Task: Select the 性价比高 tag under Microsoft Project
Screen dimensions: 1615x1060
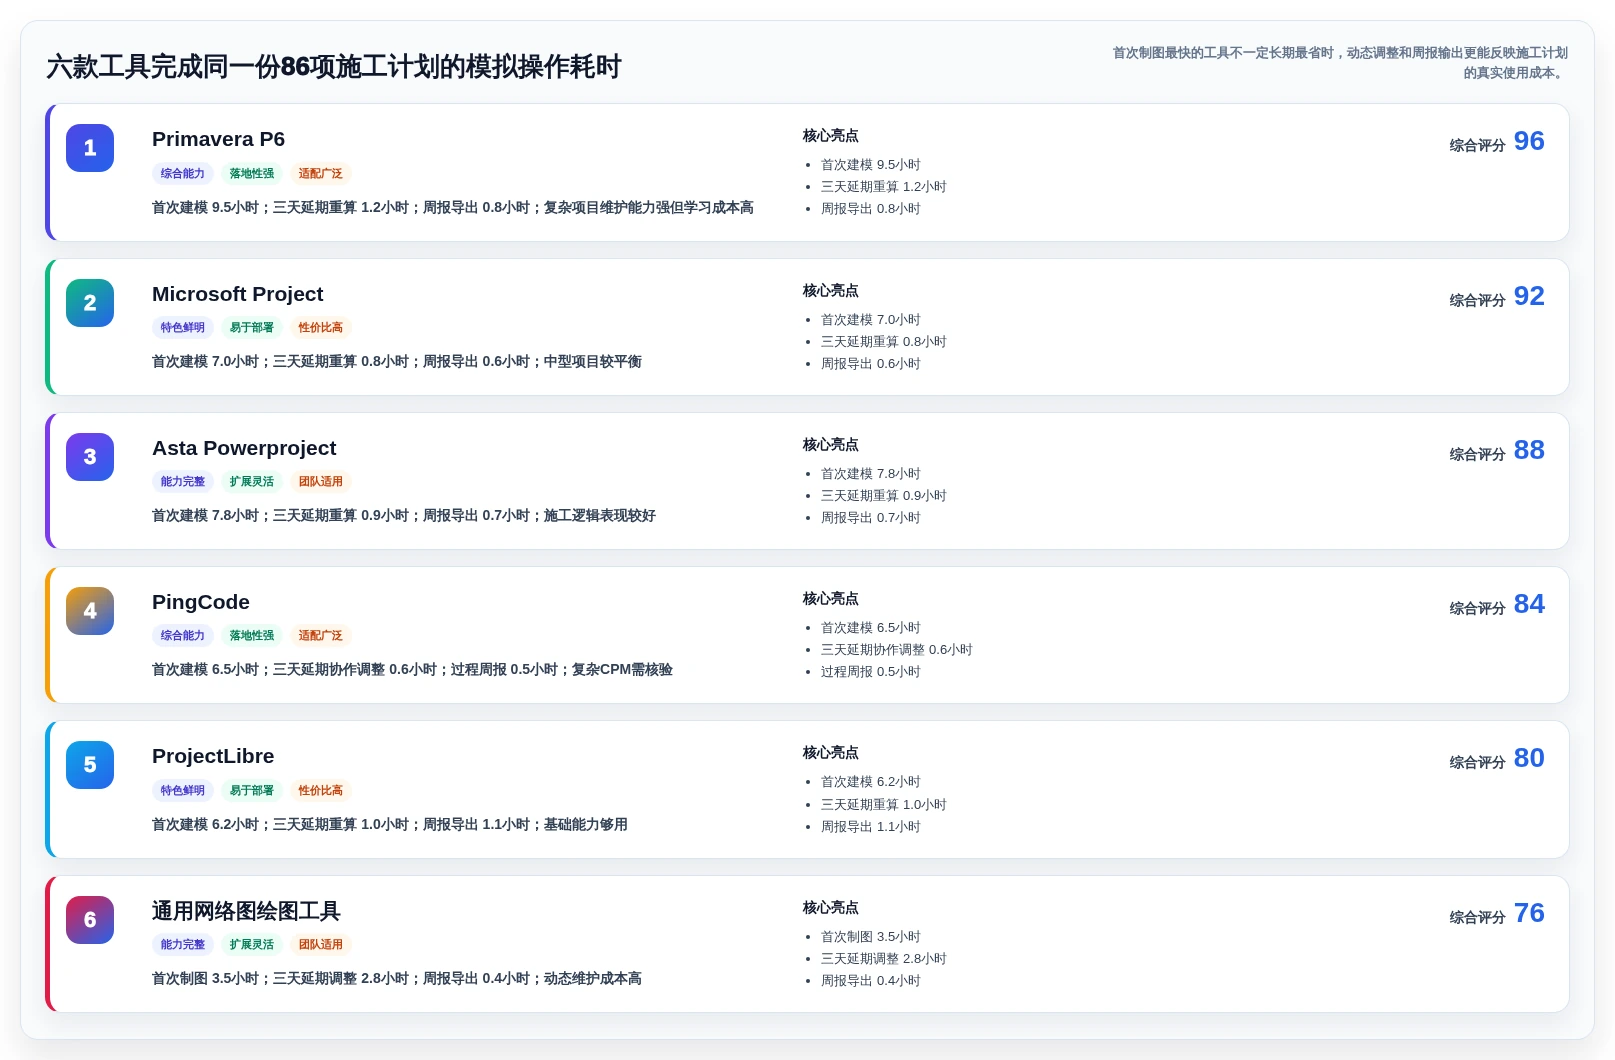Action: pos(321,327)
